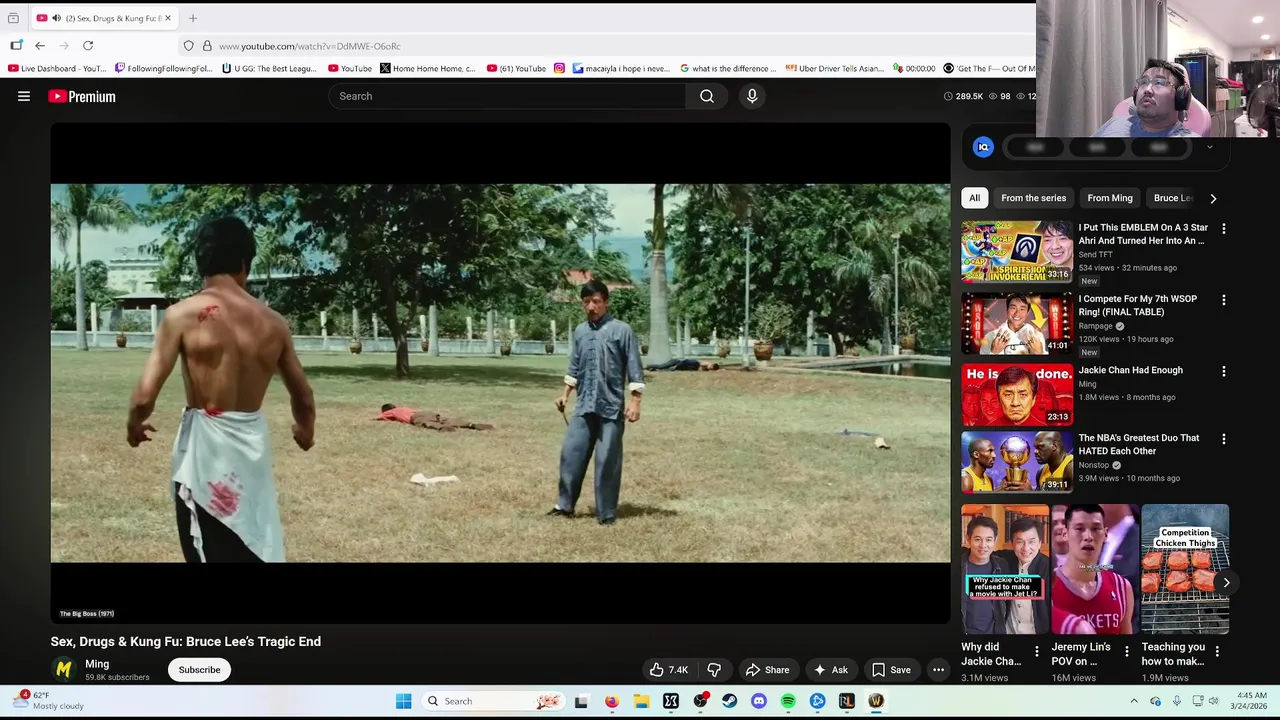This screenshot has width=1280, height=720.
Task: Click the Share button
Action: 767,670
